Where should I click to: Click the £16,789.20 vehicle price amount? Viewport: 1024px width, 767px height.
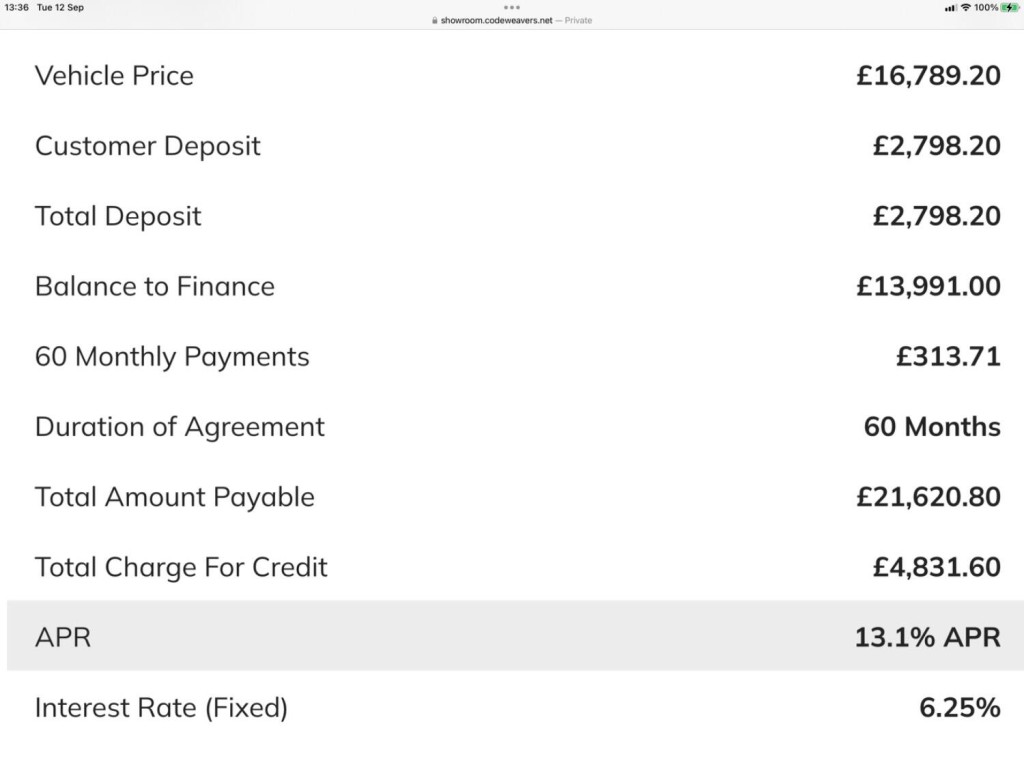[929, 76]
